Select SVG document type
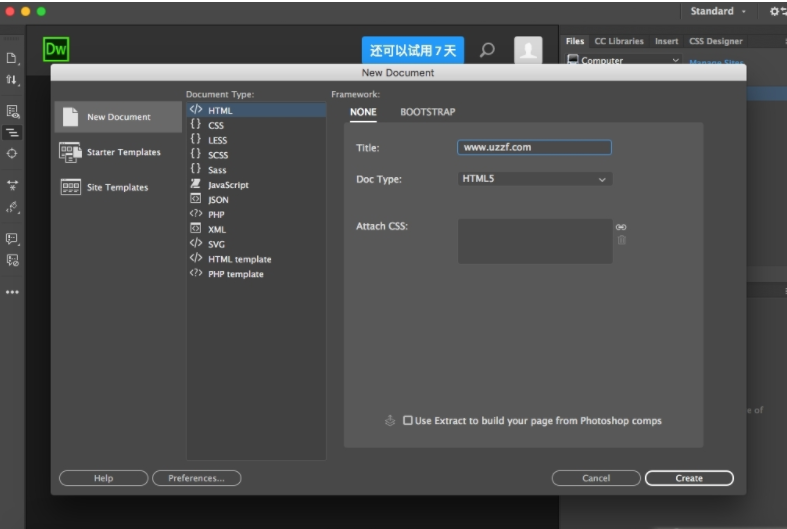Screen dimensions: 787x529 256,244
